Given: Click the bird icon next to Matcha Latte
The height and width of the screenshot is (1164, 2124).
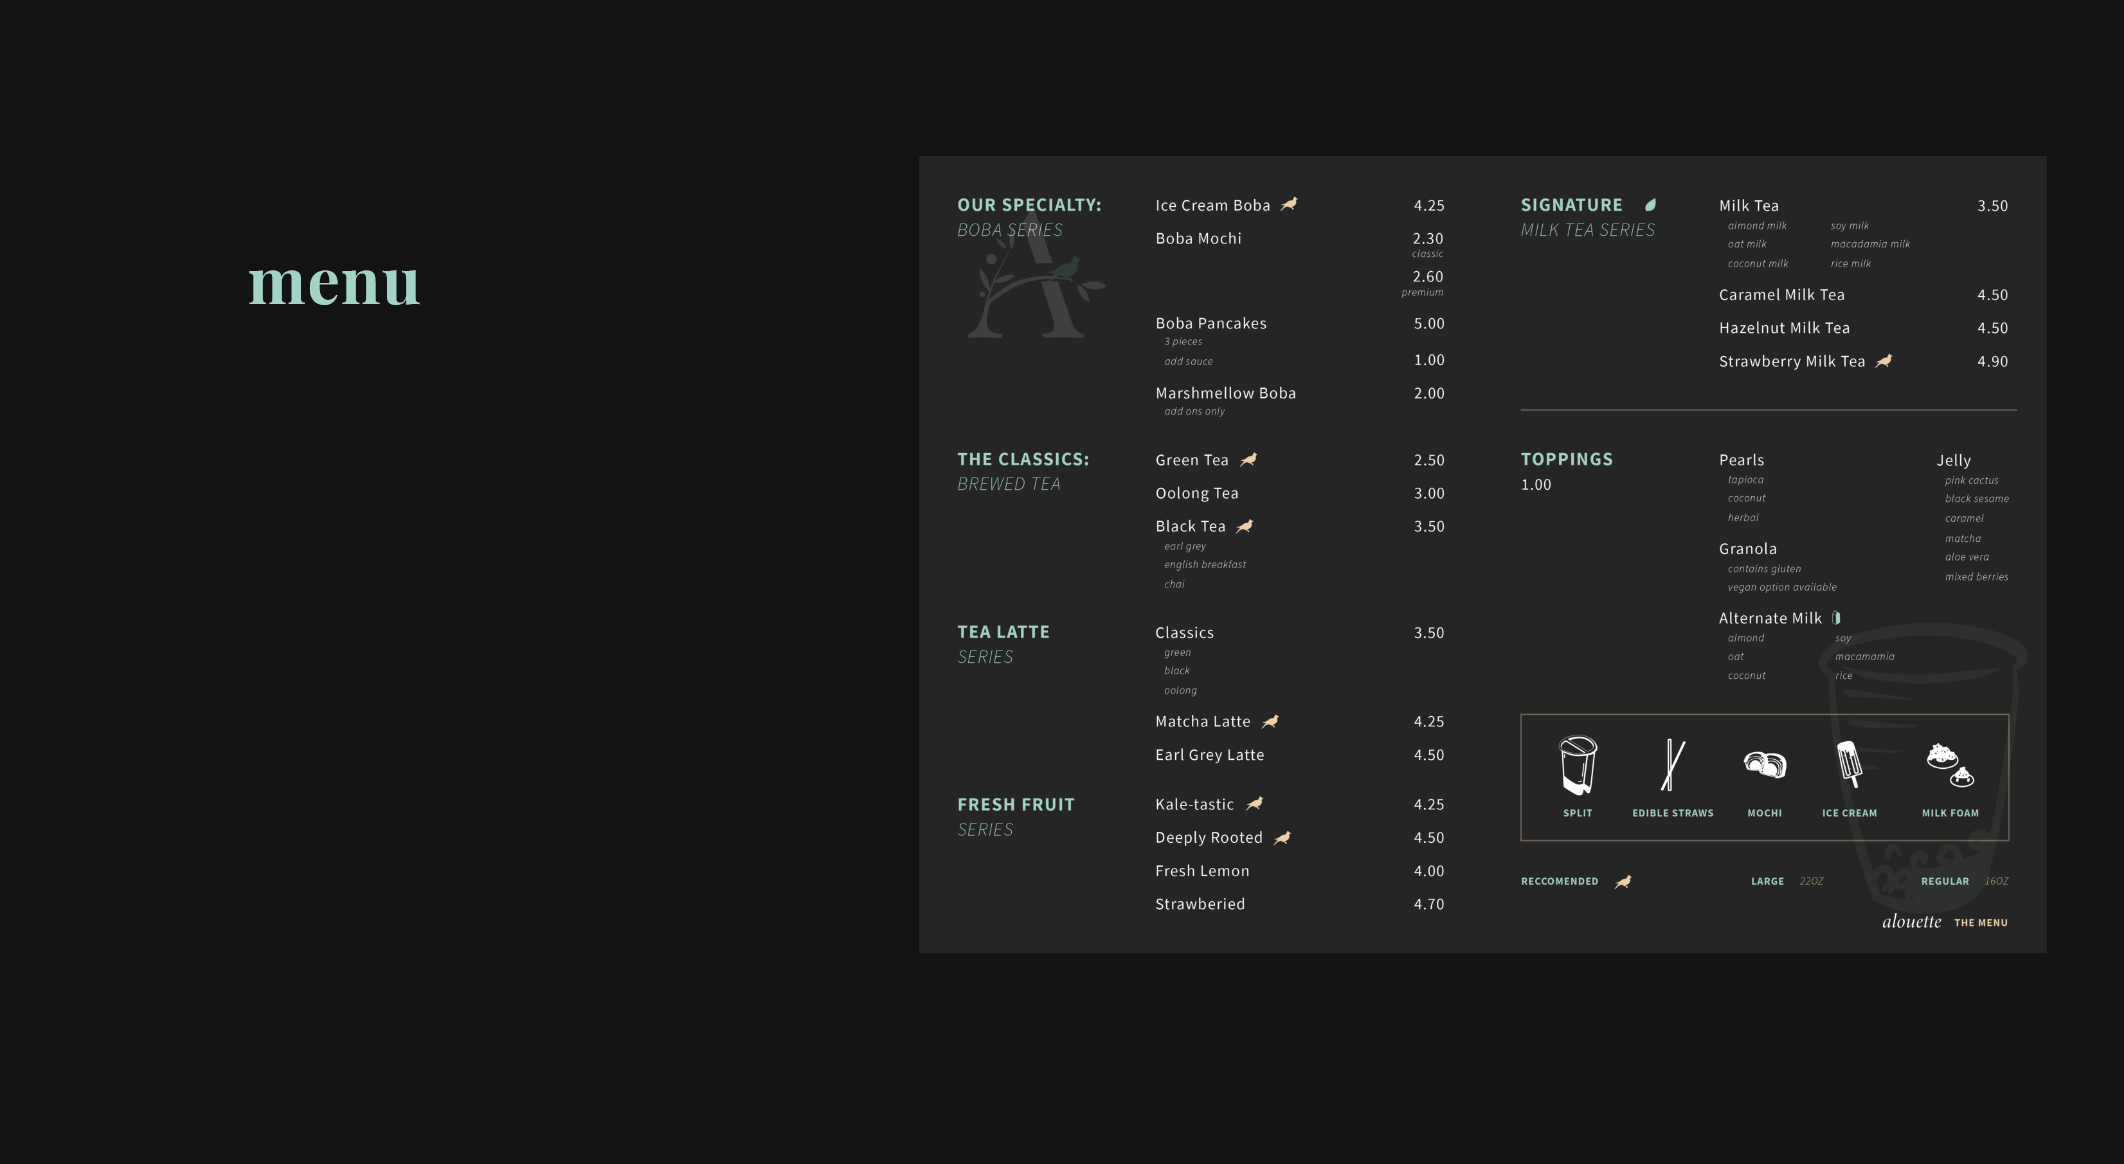Looking at the screenshot, I should pos(1270,721).
